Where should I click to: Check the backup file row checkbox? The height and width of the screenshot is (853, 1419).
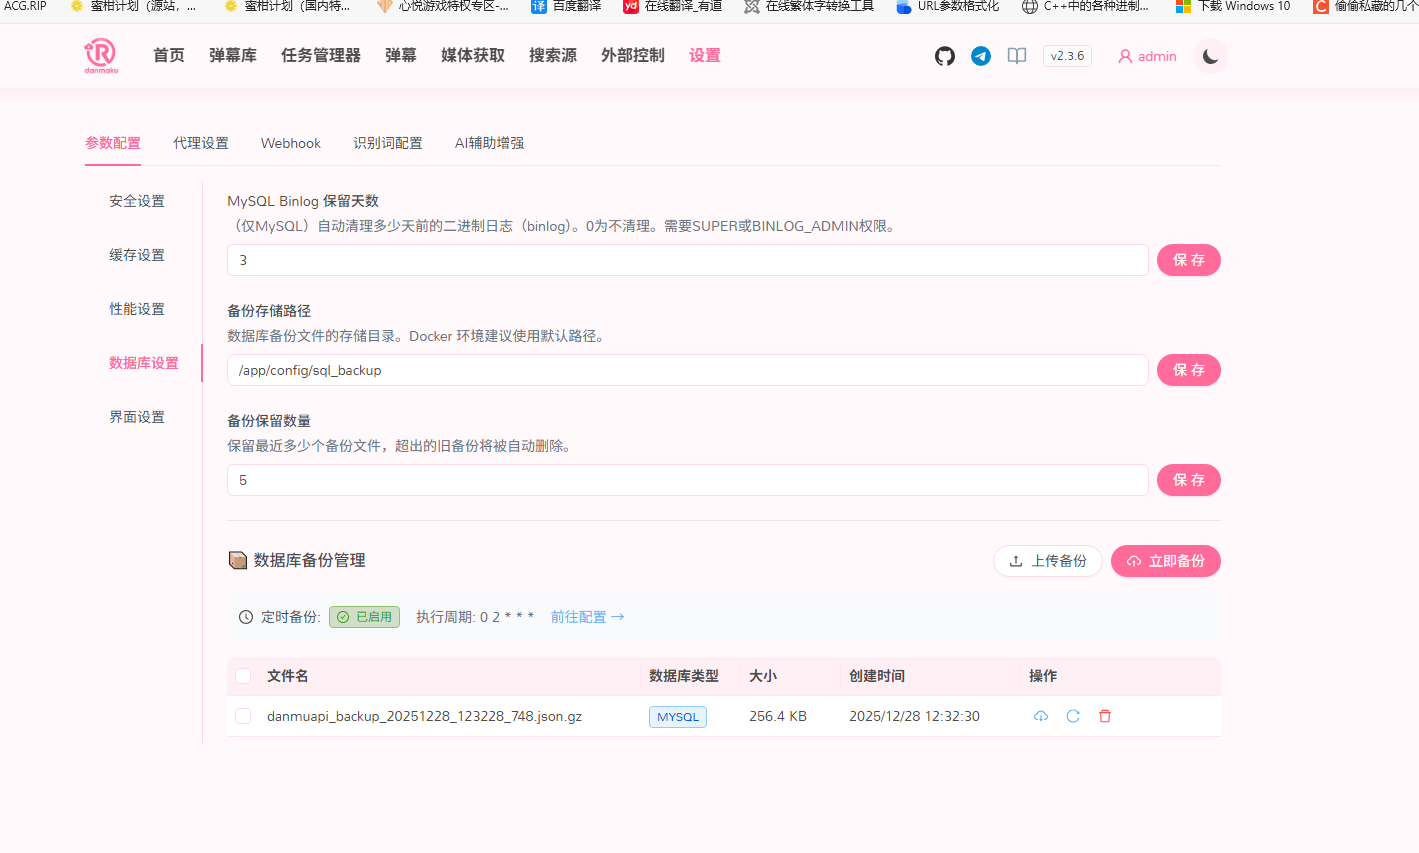click(x=243, y=716)
